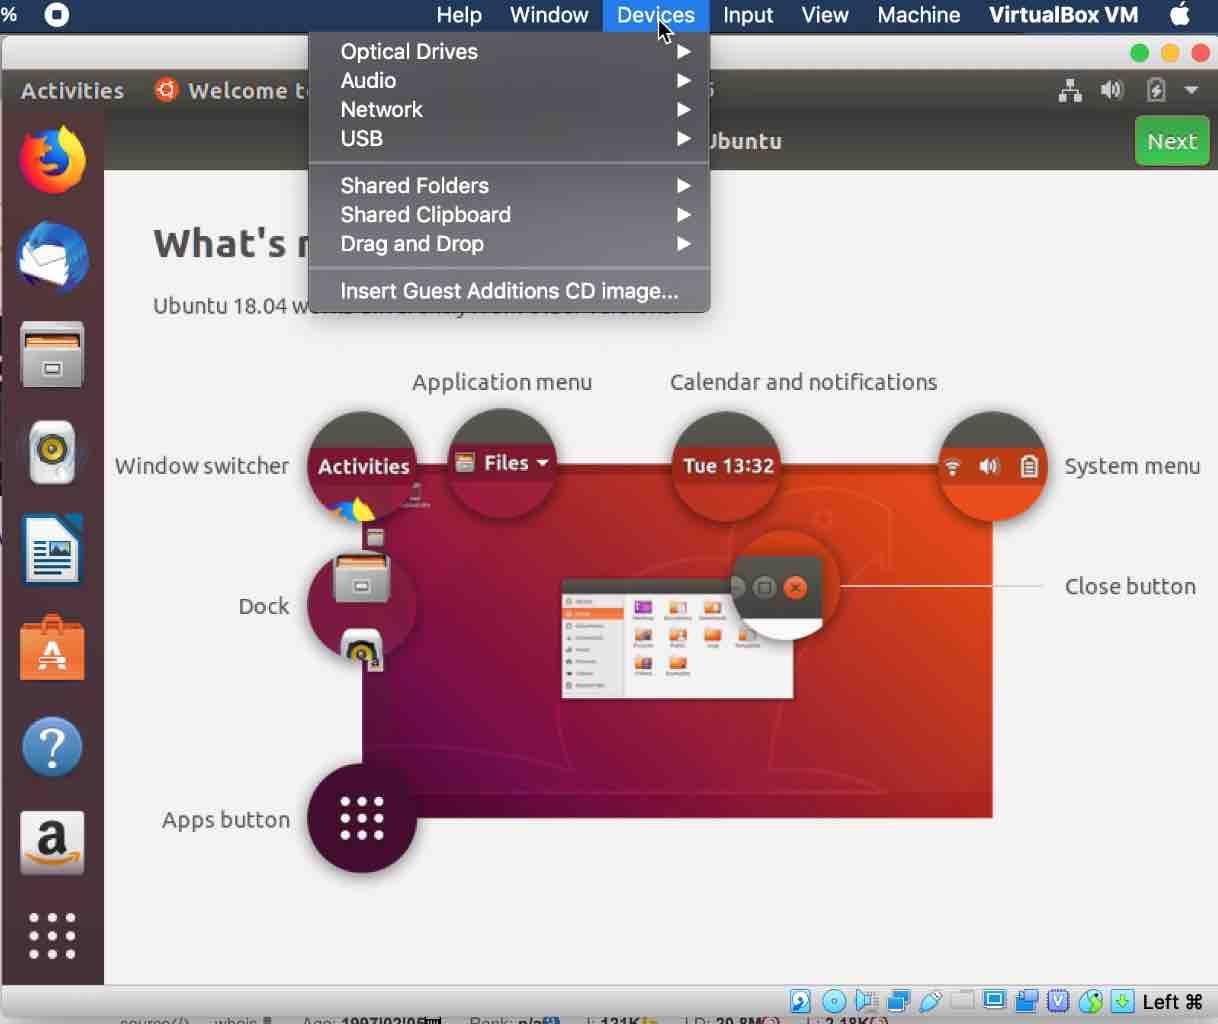Click the audio speaker status bar icon
This screenshot has height=1024, width=1218.
[x=866, y=1001]
